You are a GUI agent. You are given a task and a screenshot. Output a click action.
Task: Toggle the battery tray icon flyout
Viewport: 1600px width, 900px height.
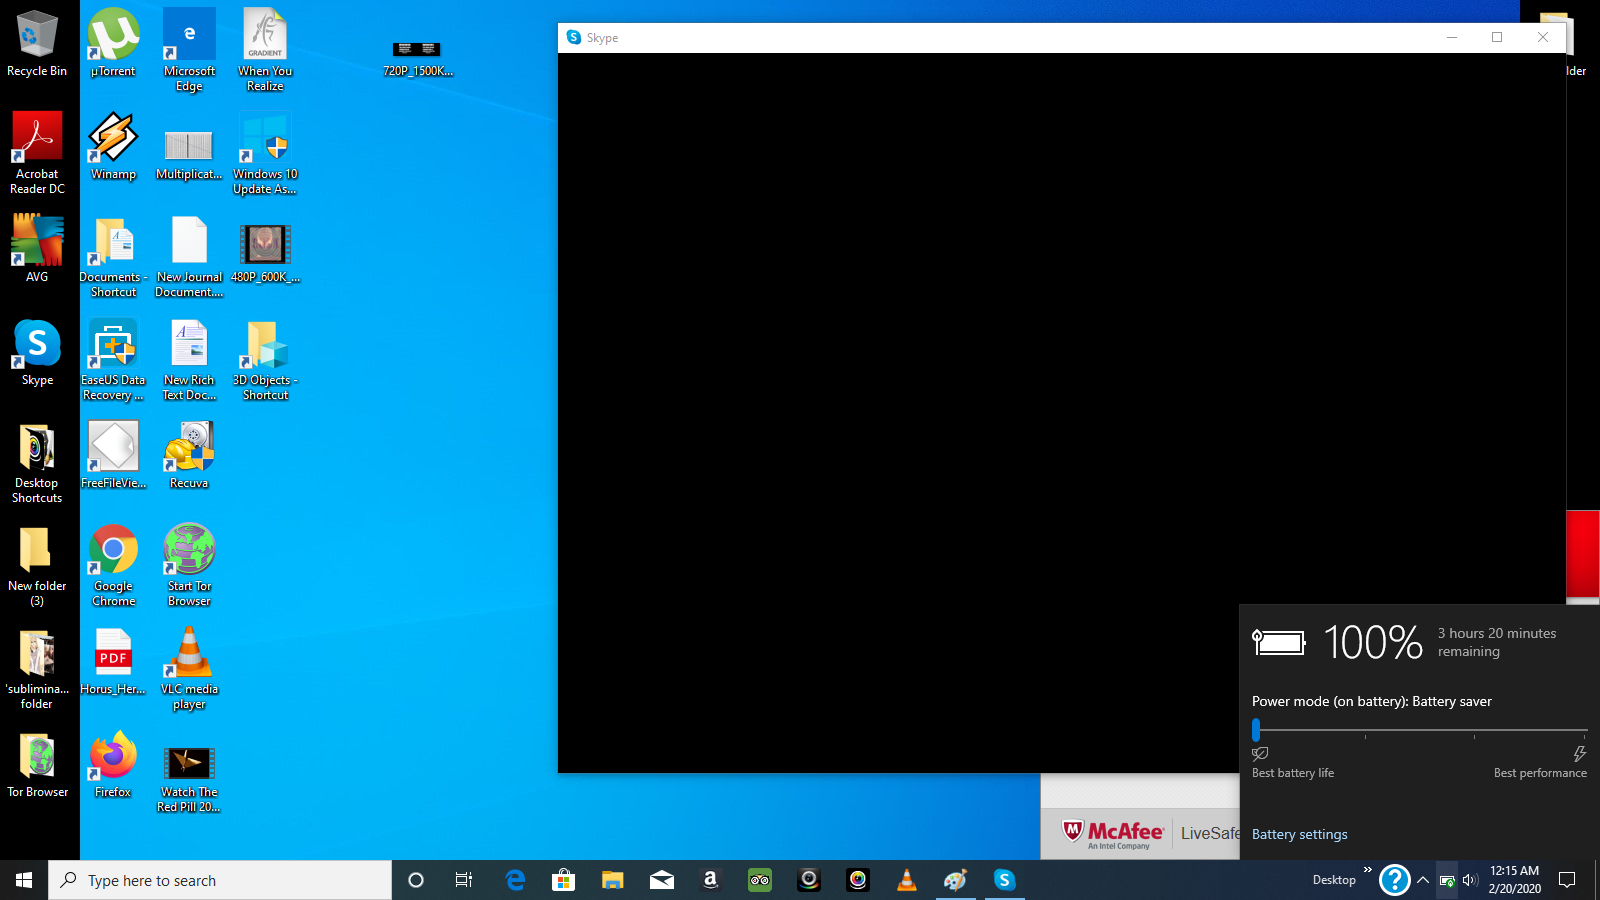click(x=1447, y=880)
